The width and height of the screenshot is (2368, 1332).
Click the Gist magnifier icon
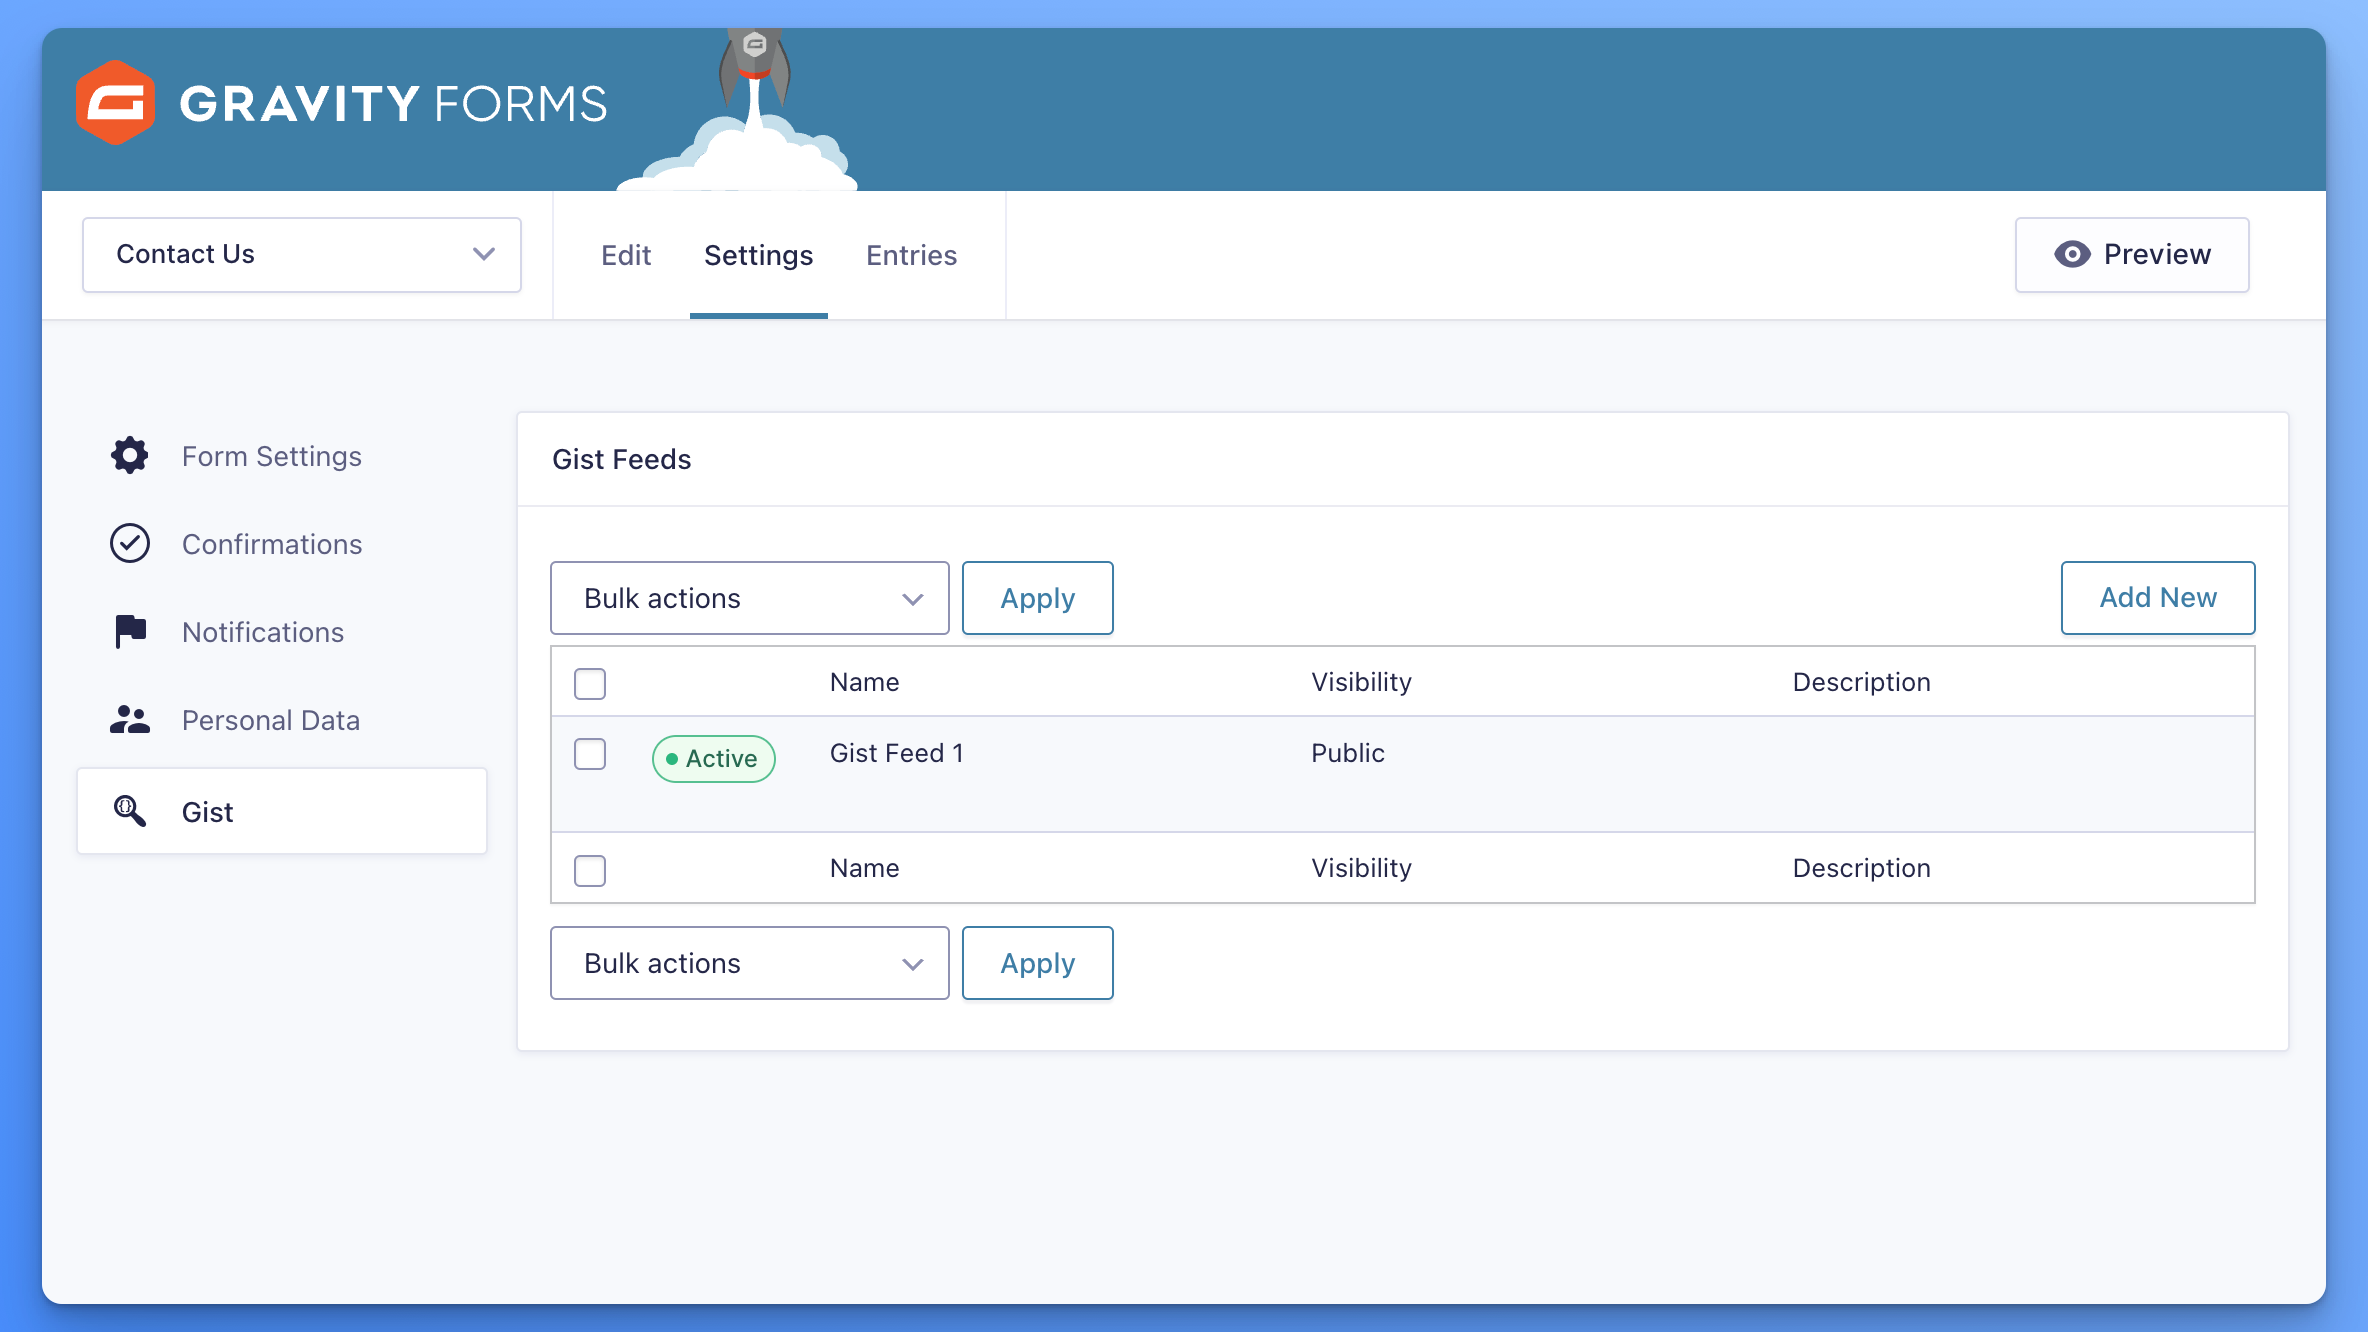[x=130, y=811]
